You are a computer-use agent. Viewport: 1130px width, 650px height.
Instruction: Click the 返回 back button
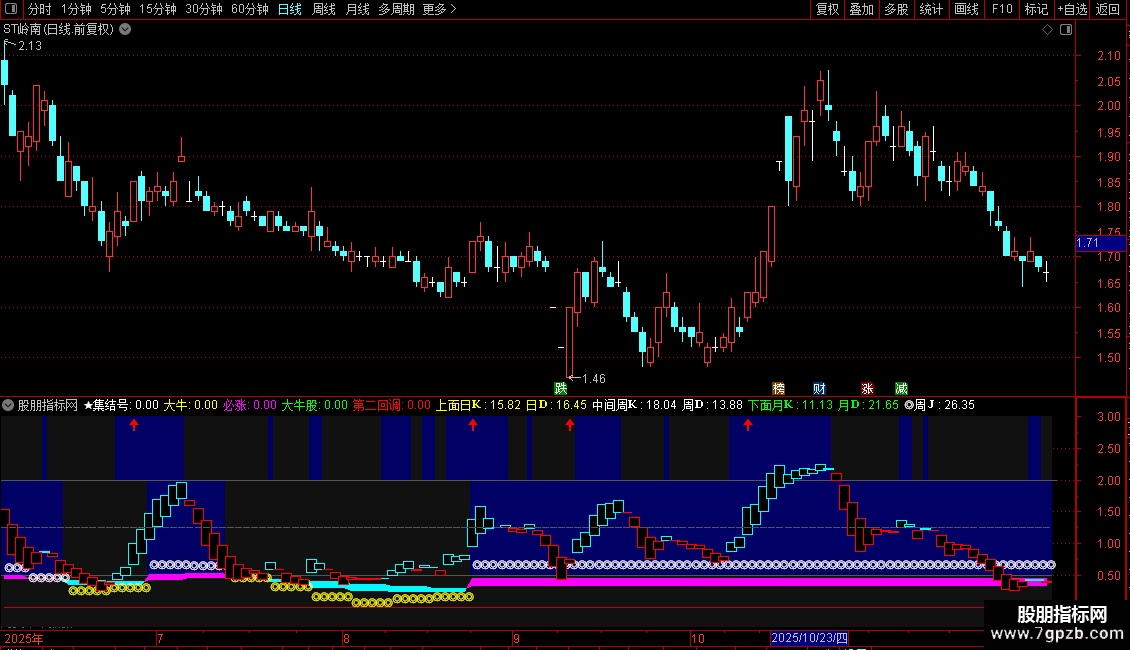pos(1108,9)
